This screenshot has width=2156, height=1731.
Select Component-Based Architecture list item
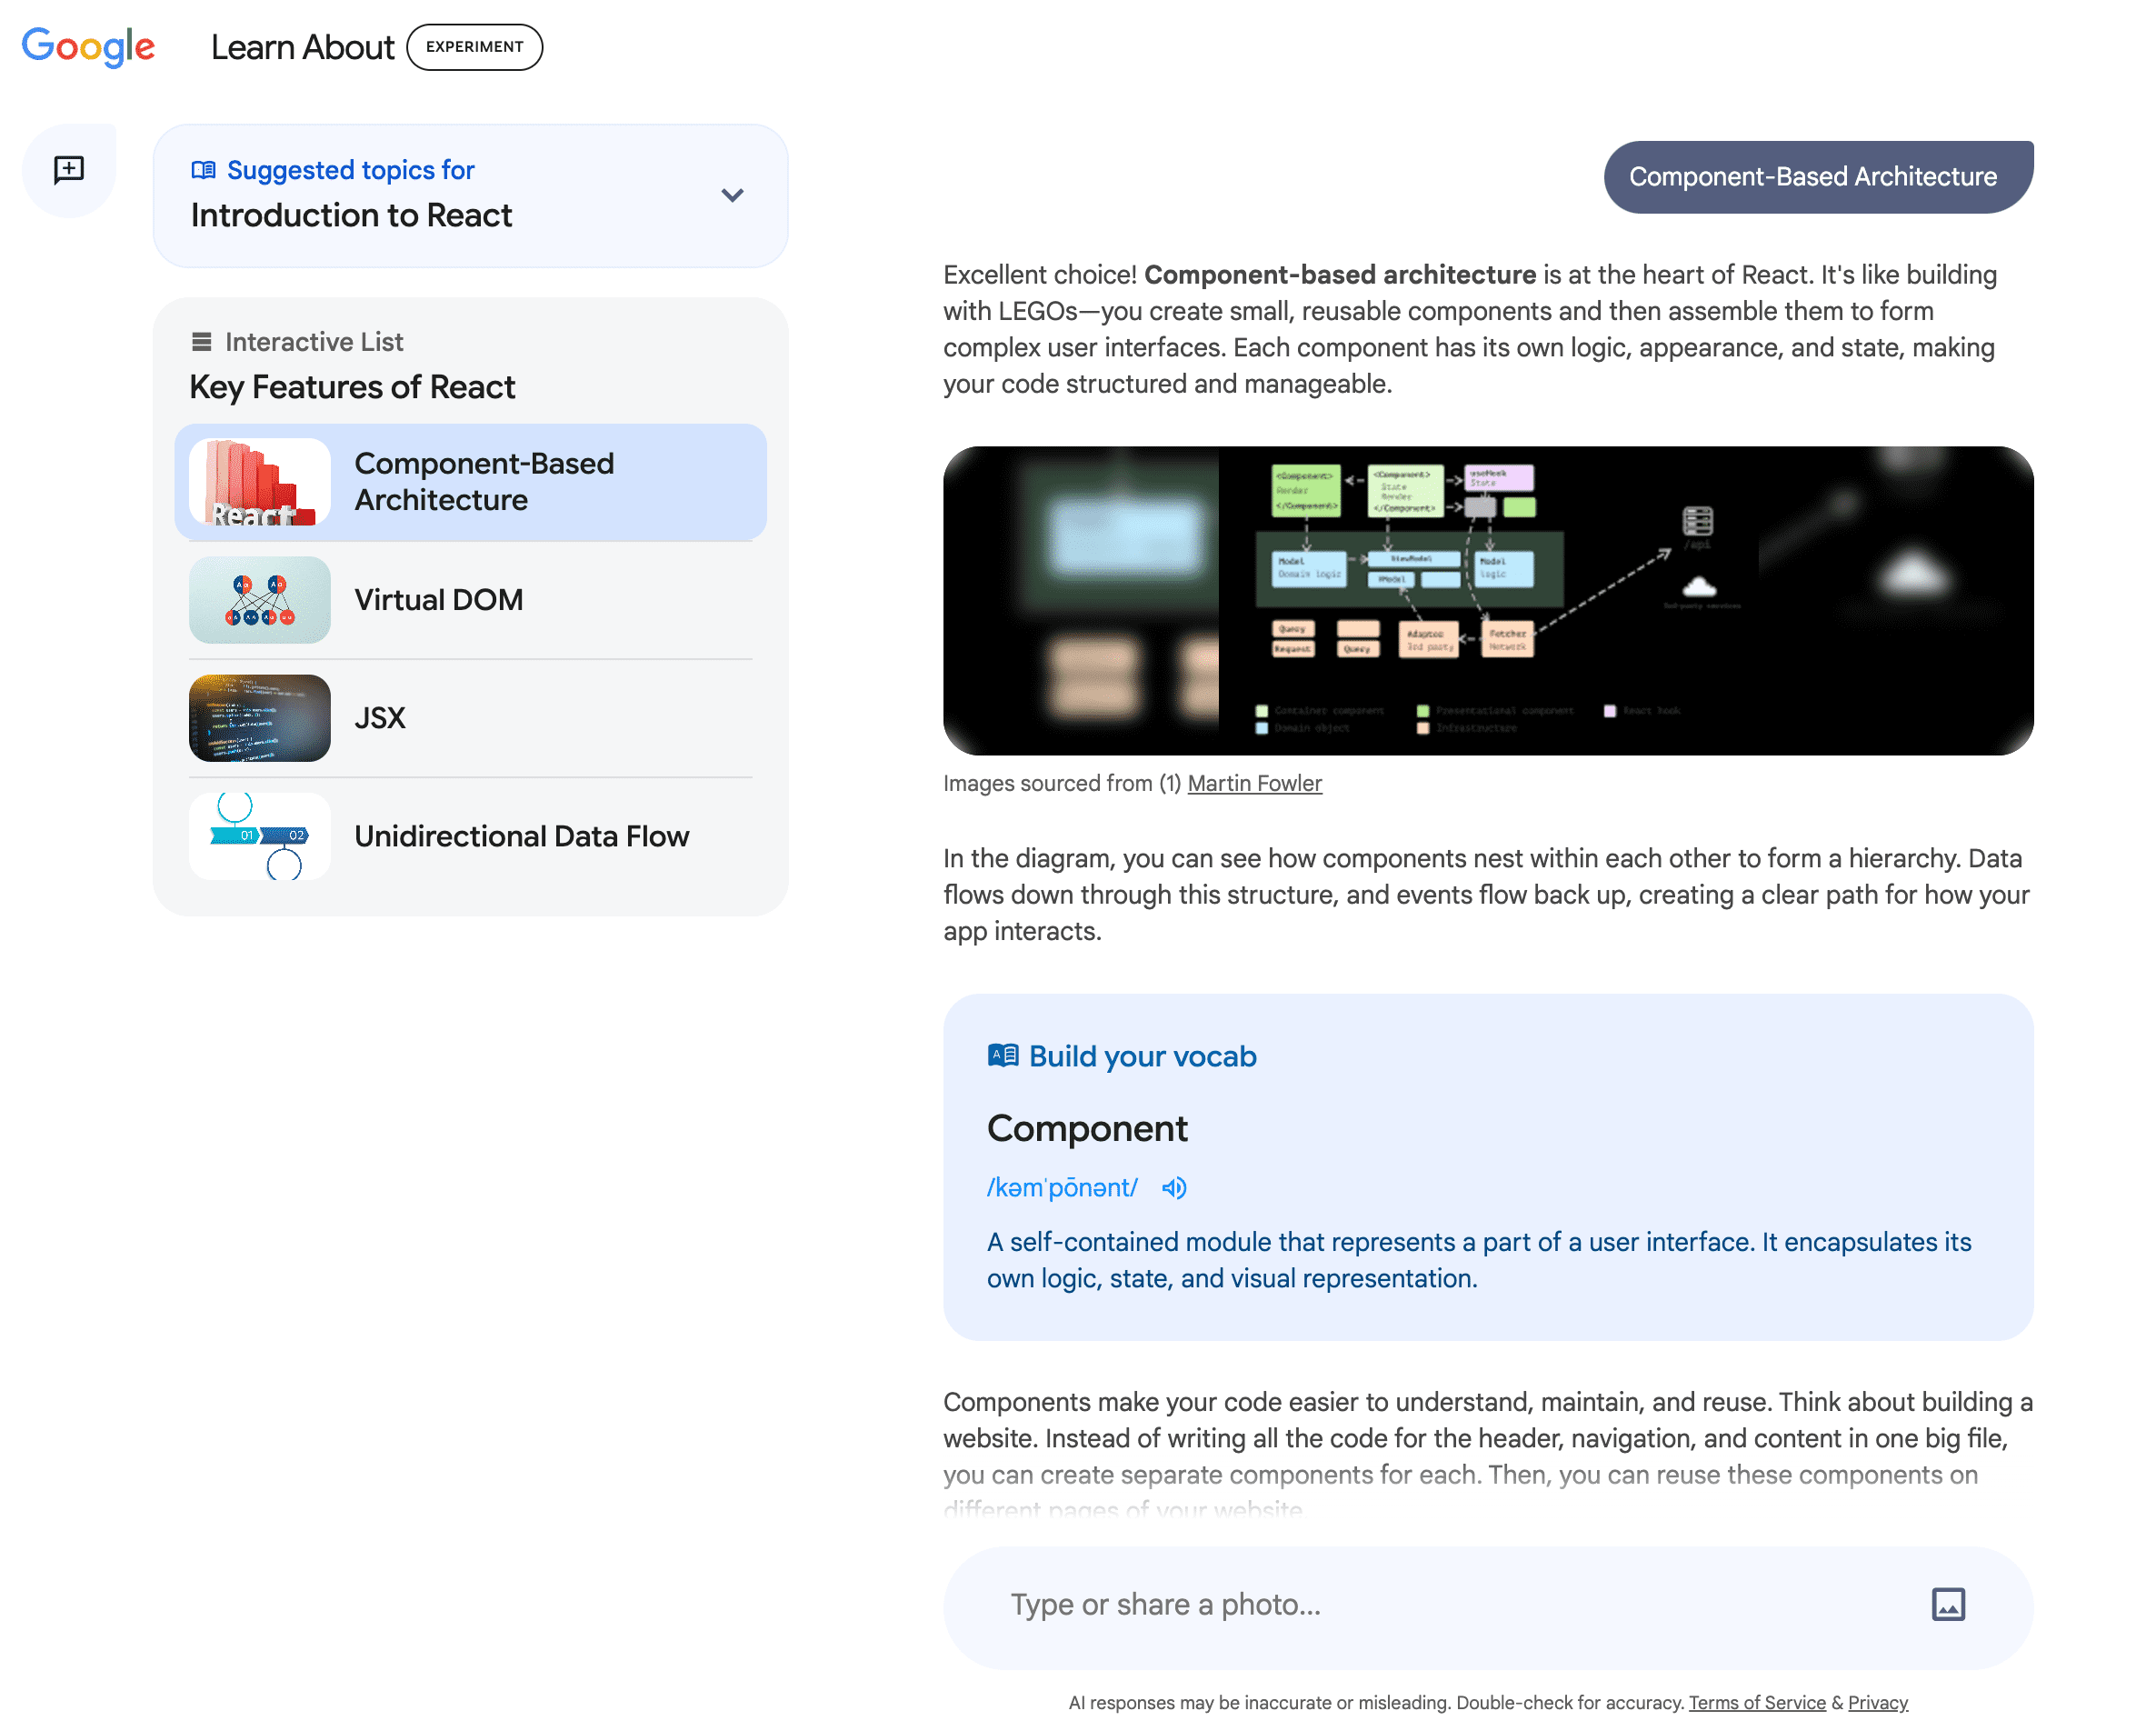click(x=470, y=481)
